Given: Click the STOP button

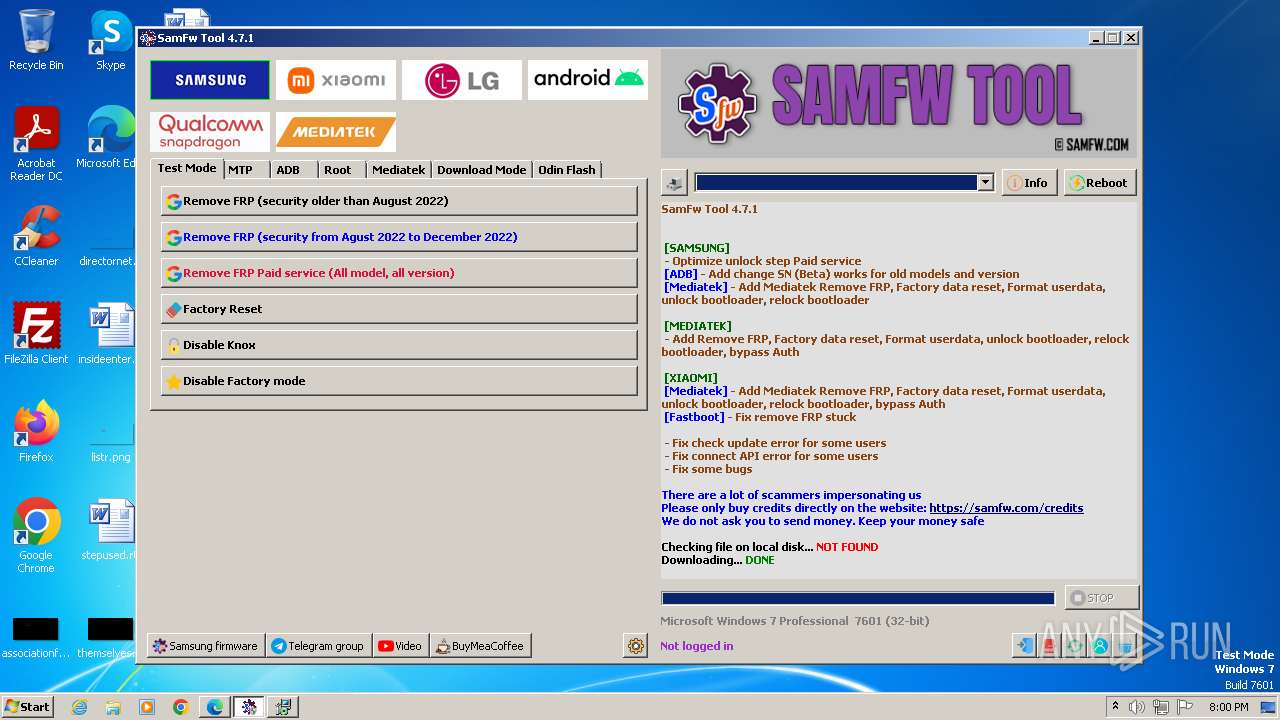Looking at the screenshot, I should tap(1101, 598).
